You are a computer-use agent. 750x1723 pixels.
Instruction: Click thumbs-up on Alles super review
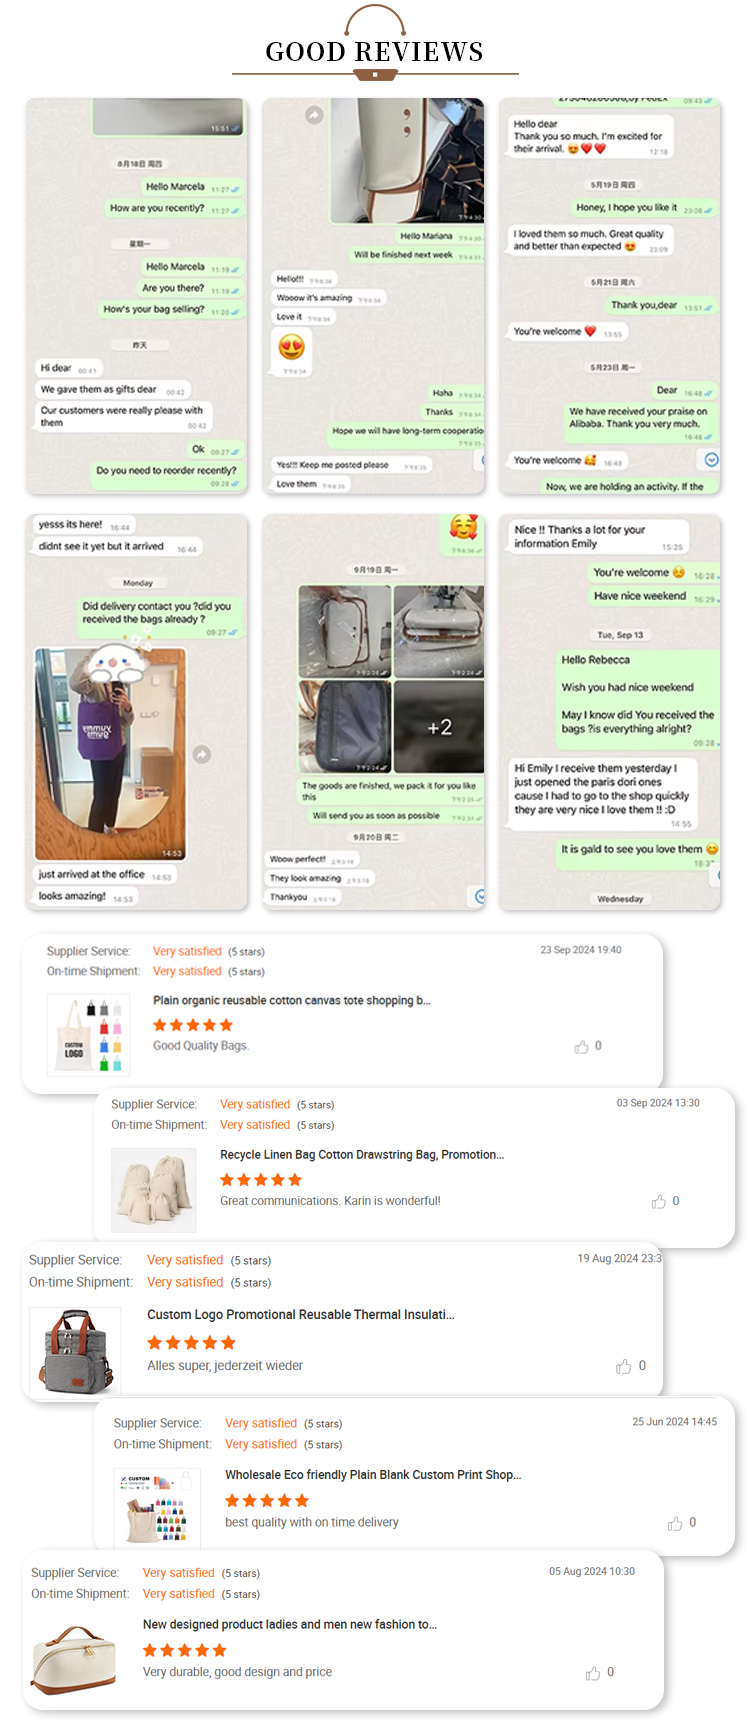(623, 1366)
